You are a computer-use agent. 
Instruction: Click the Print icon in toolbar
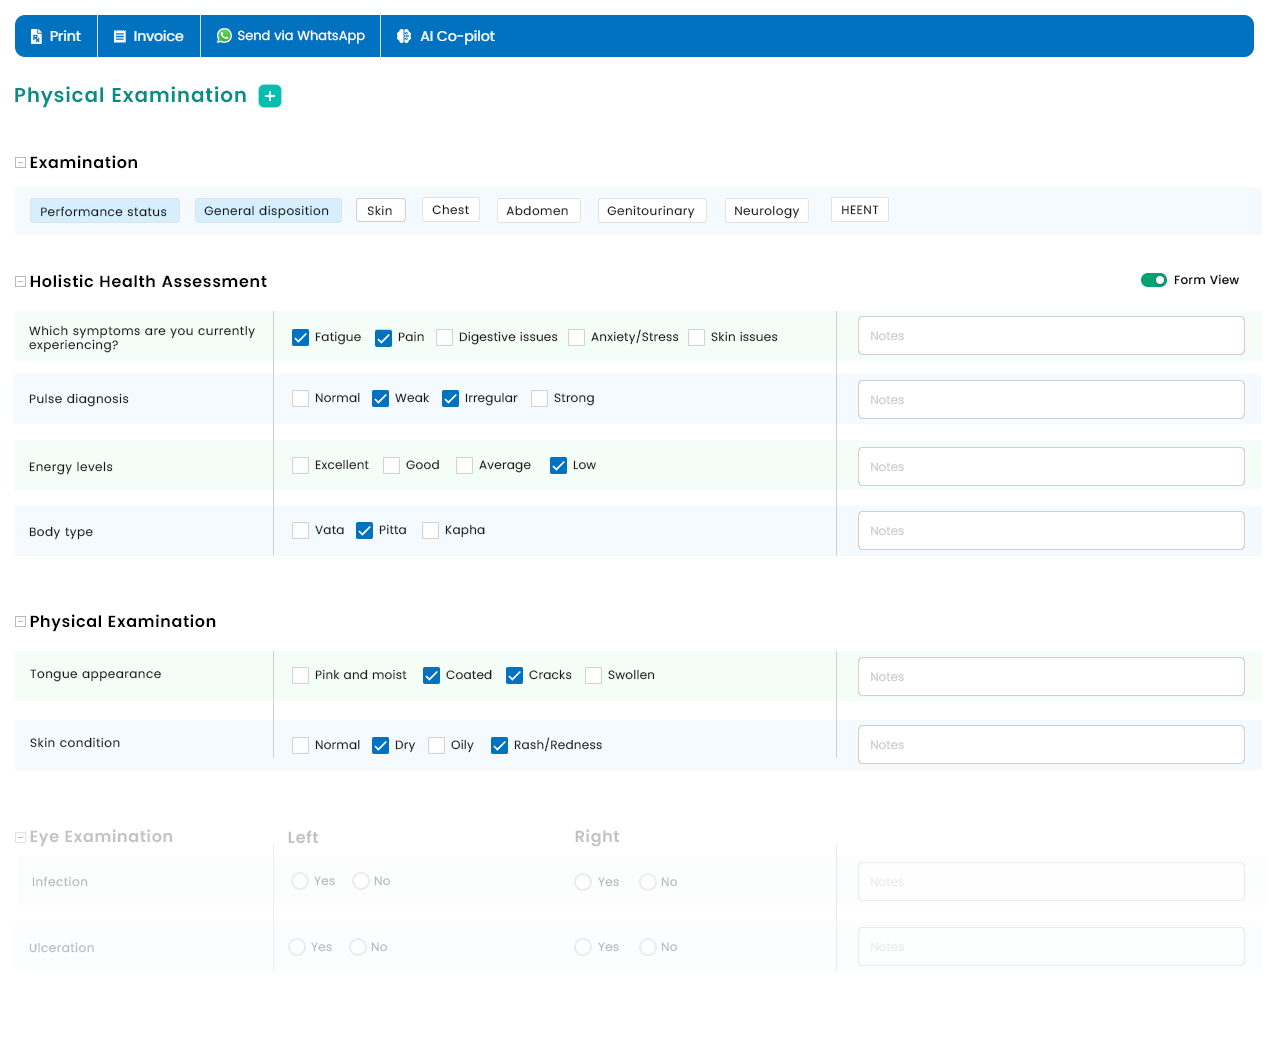point(36,36)
